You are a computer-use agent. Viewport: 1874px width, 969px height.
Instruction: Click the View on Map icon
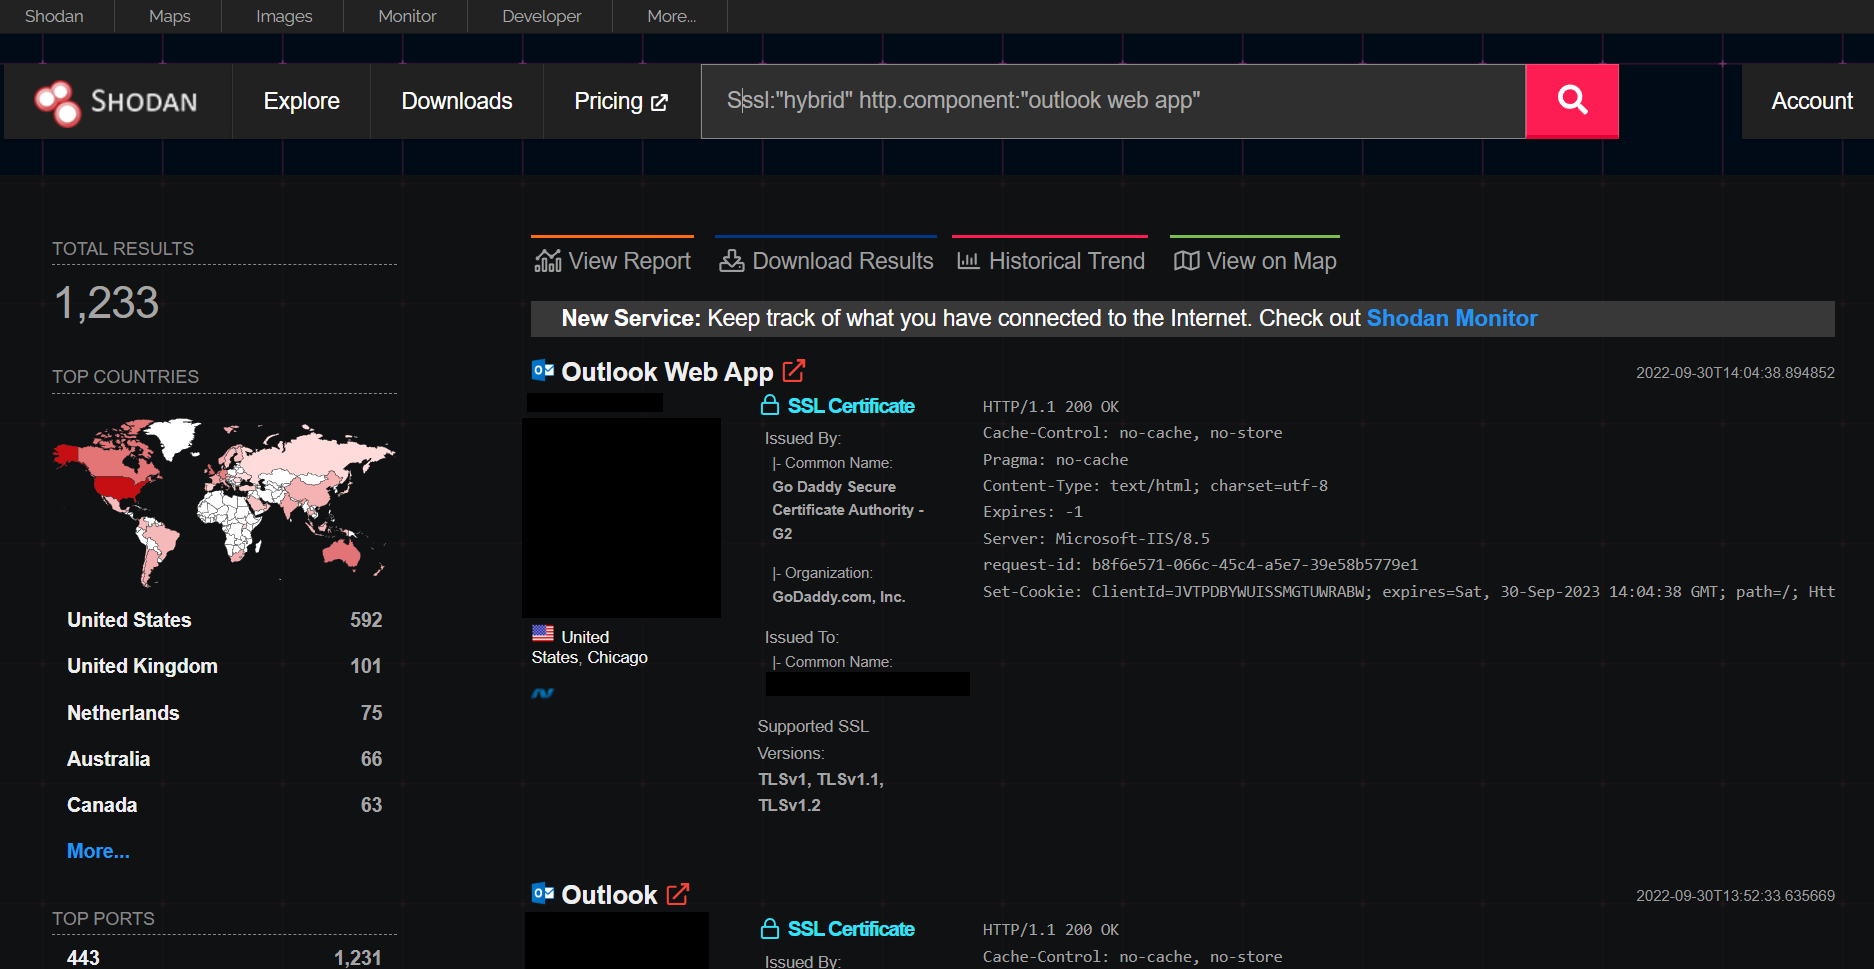point(1186,261)
